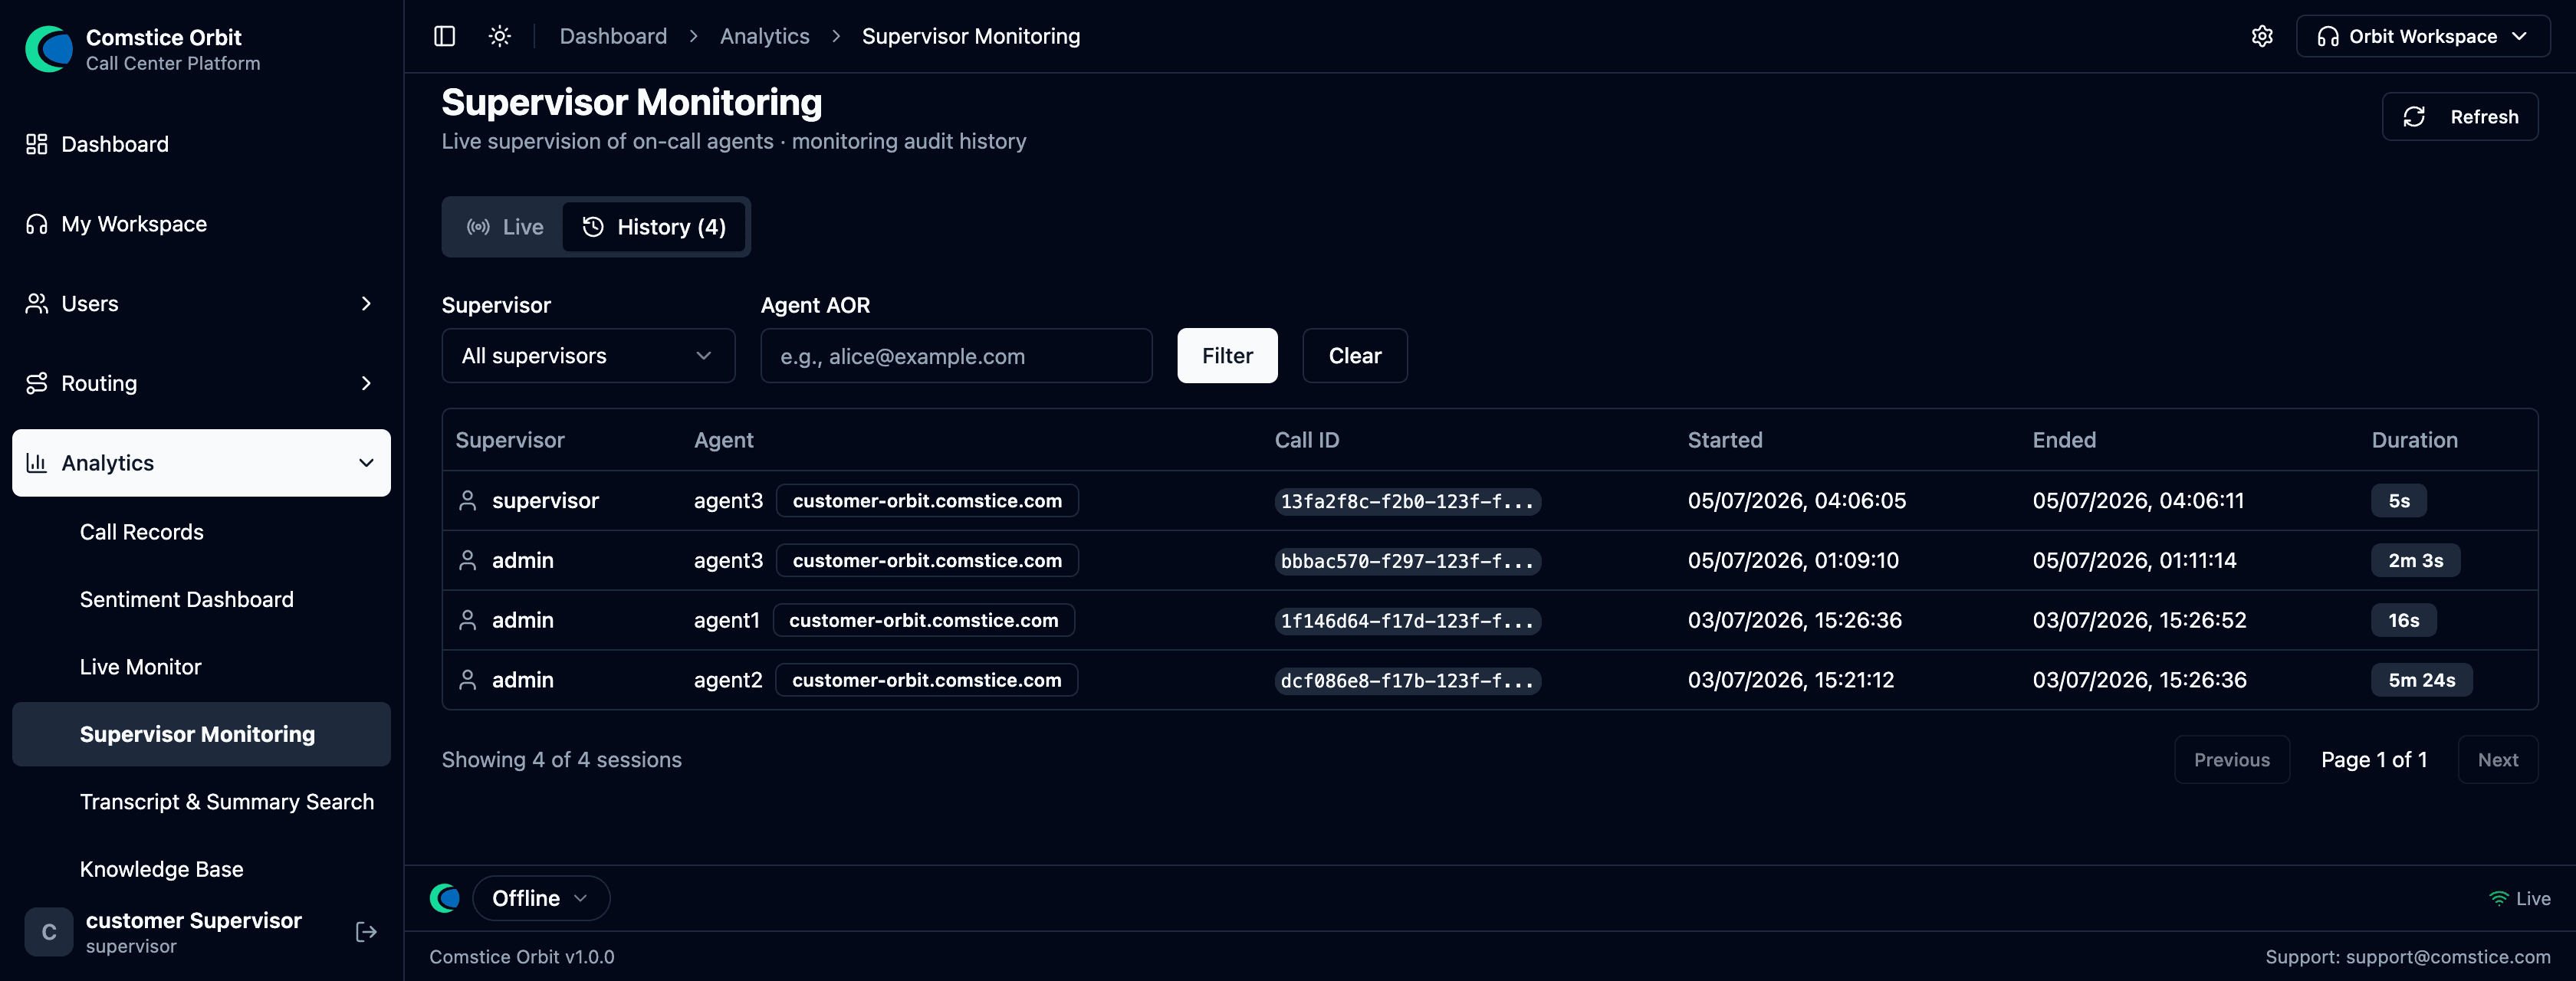Viewport: 2576px width, 981px height.
Task: Click Call ID 1f146d64-f17d-123f-f...
Action: point(1407,621)
